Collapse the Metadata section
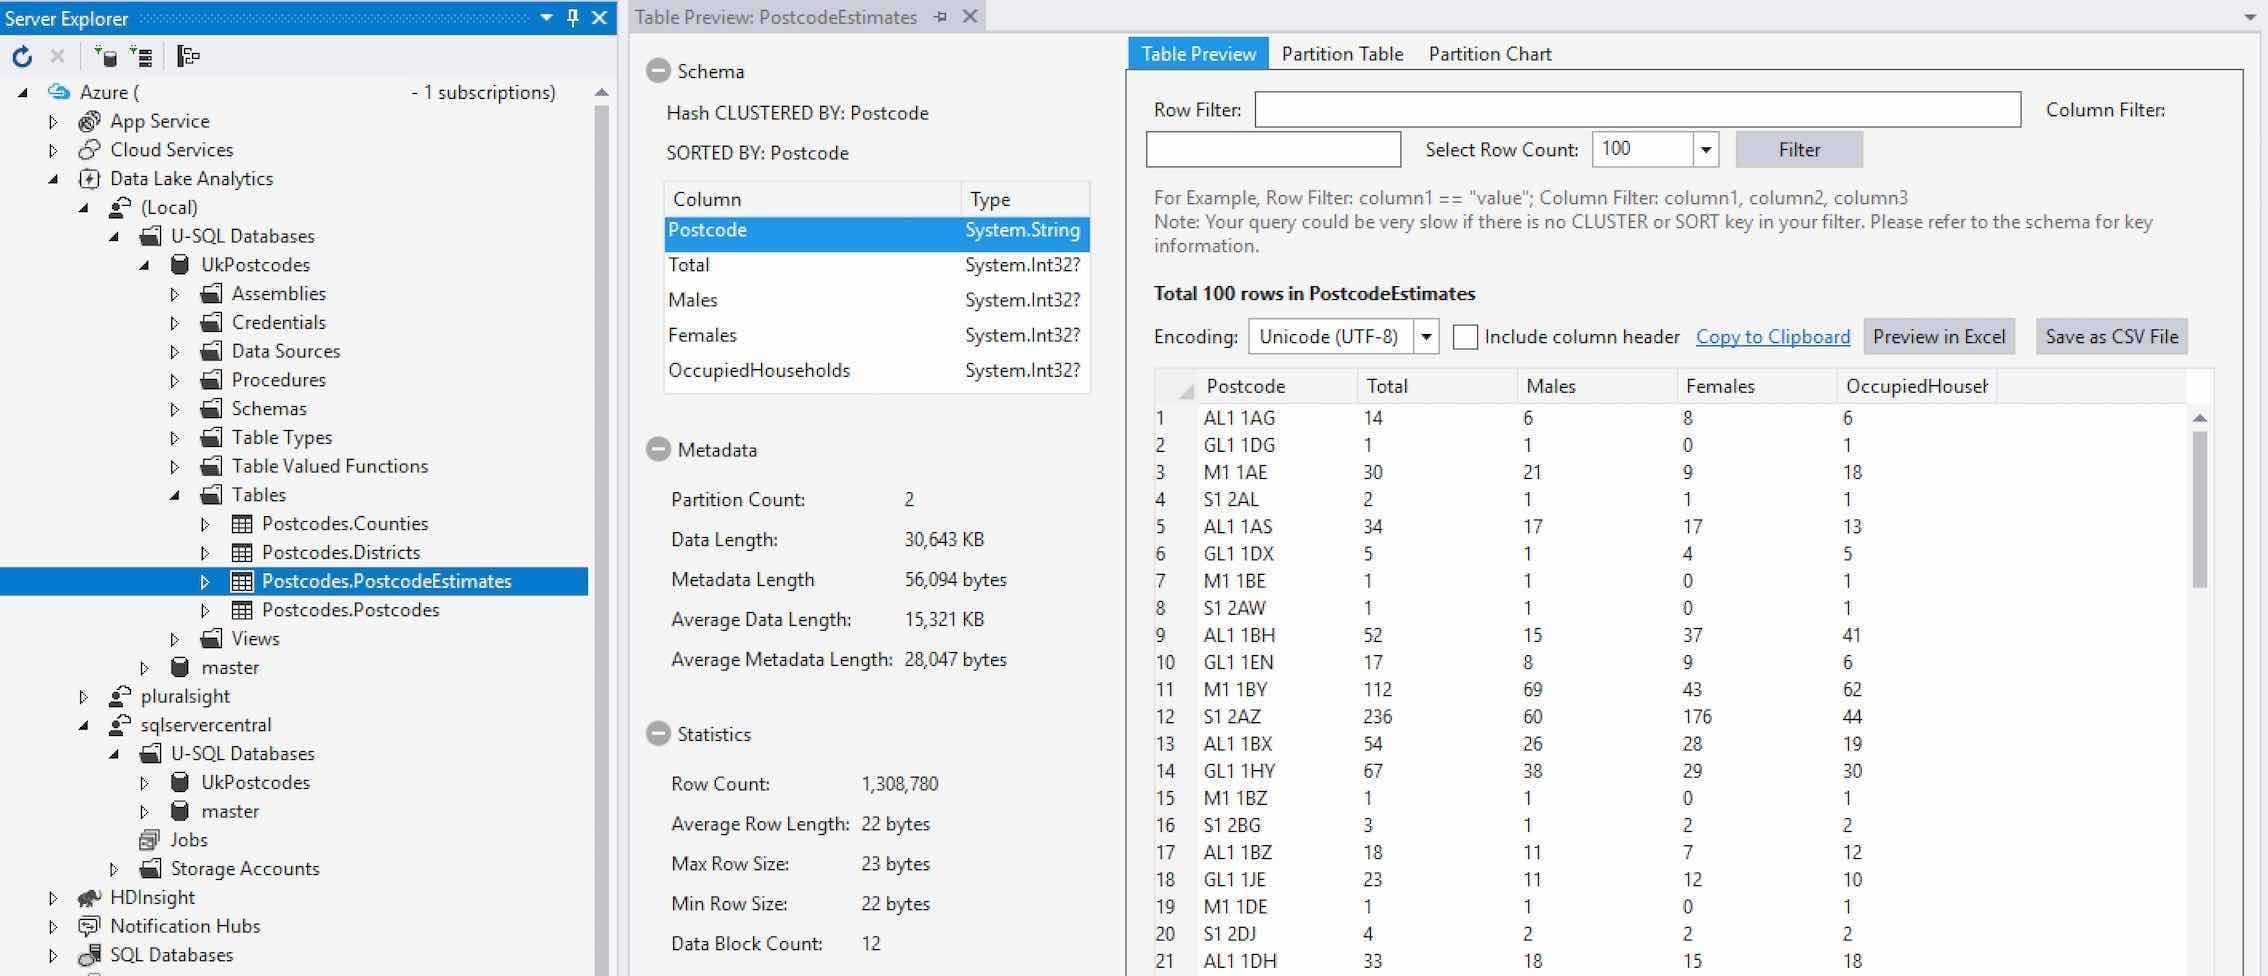The width and height of the screenshot is (2268, 976). [x=658, y=450]
